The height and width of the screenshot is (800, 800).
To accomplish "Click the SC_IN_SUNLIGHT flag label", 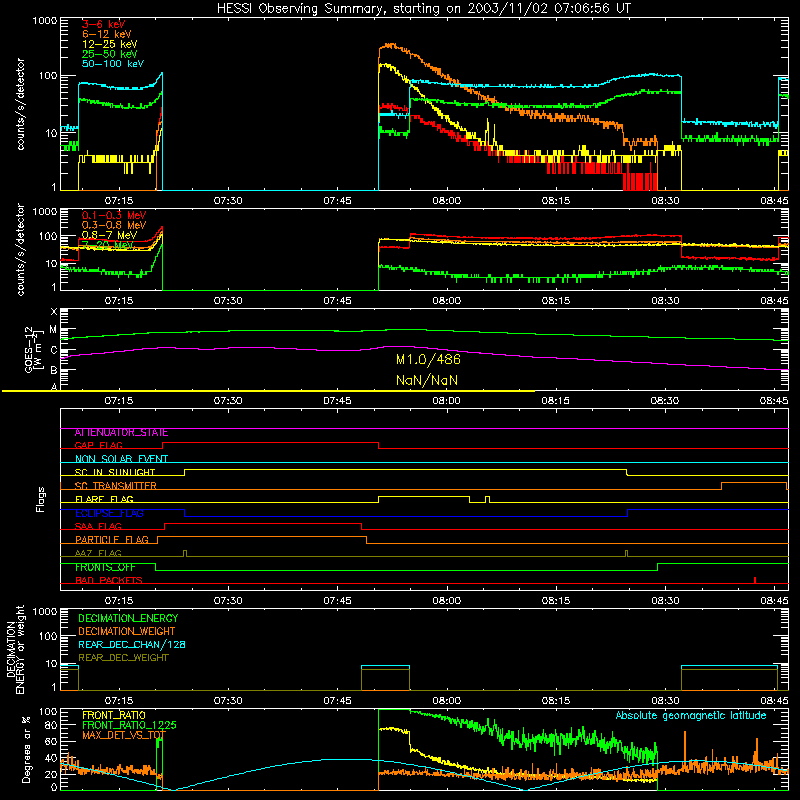I will coord(115,472).
